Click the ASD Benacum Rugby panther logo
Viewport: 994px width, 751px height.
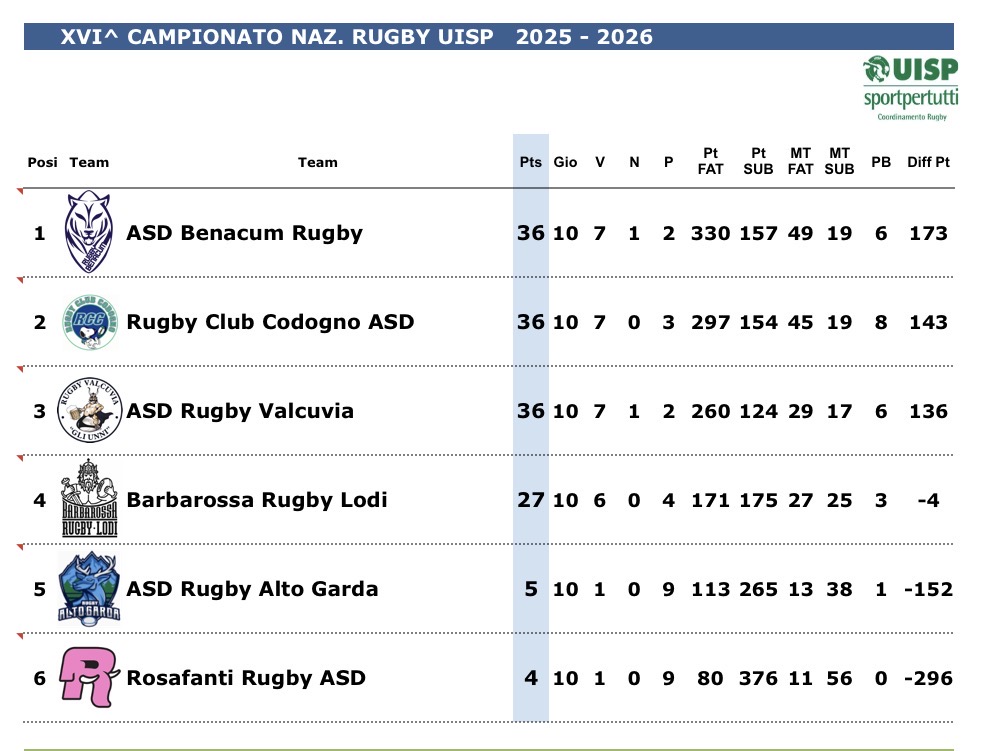tap(88, 232)
